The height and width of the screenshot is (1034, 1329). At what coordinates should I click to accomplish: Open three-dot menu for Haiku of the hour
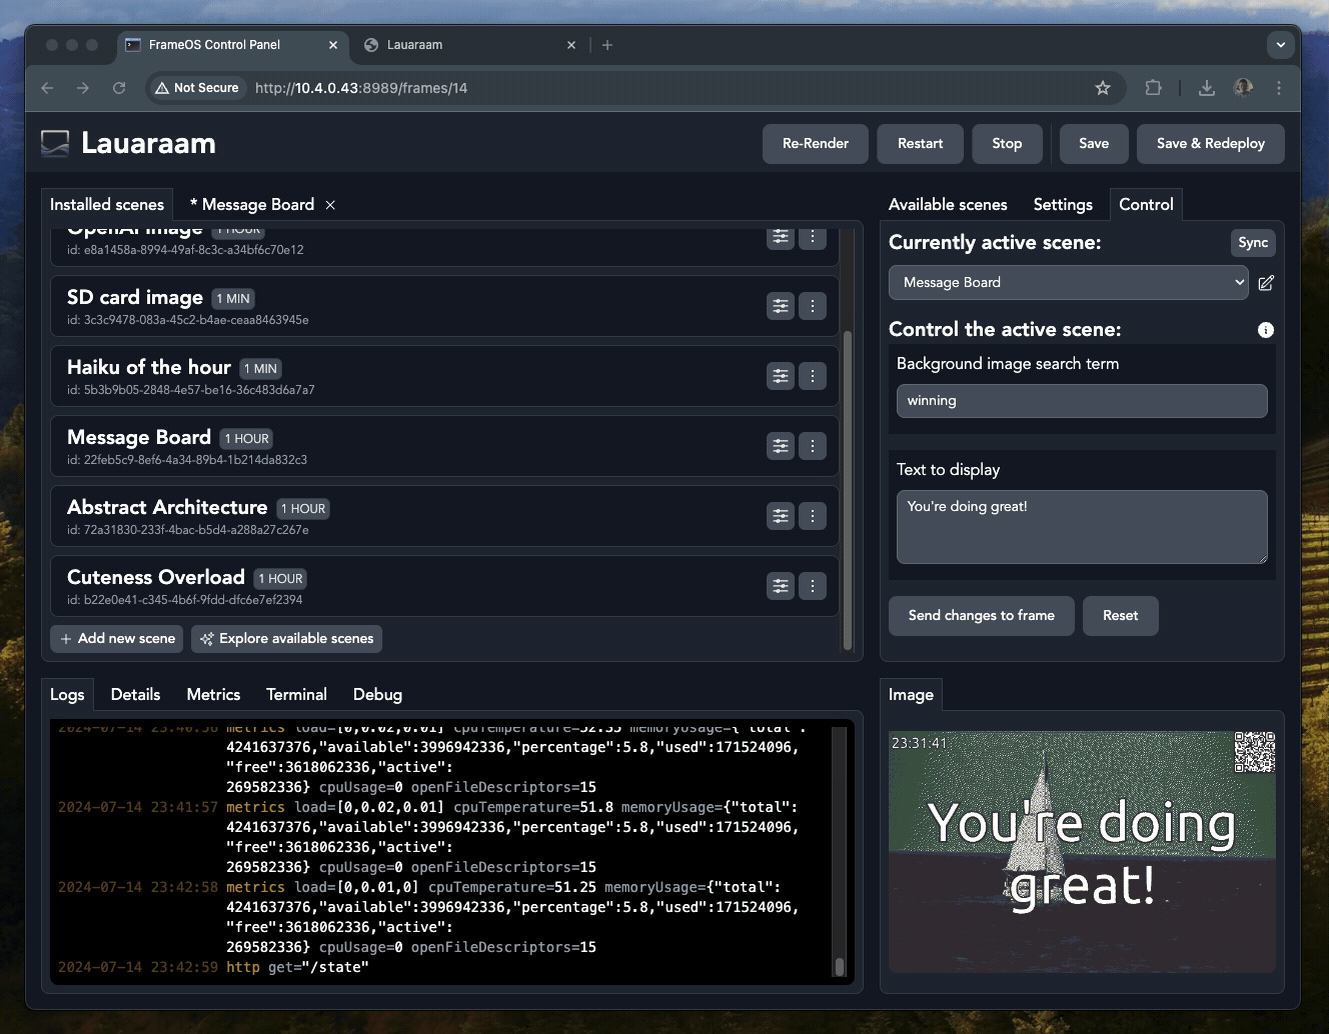click(812, 376)
